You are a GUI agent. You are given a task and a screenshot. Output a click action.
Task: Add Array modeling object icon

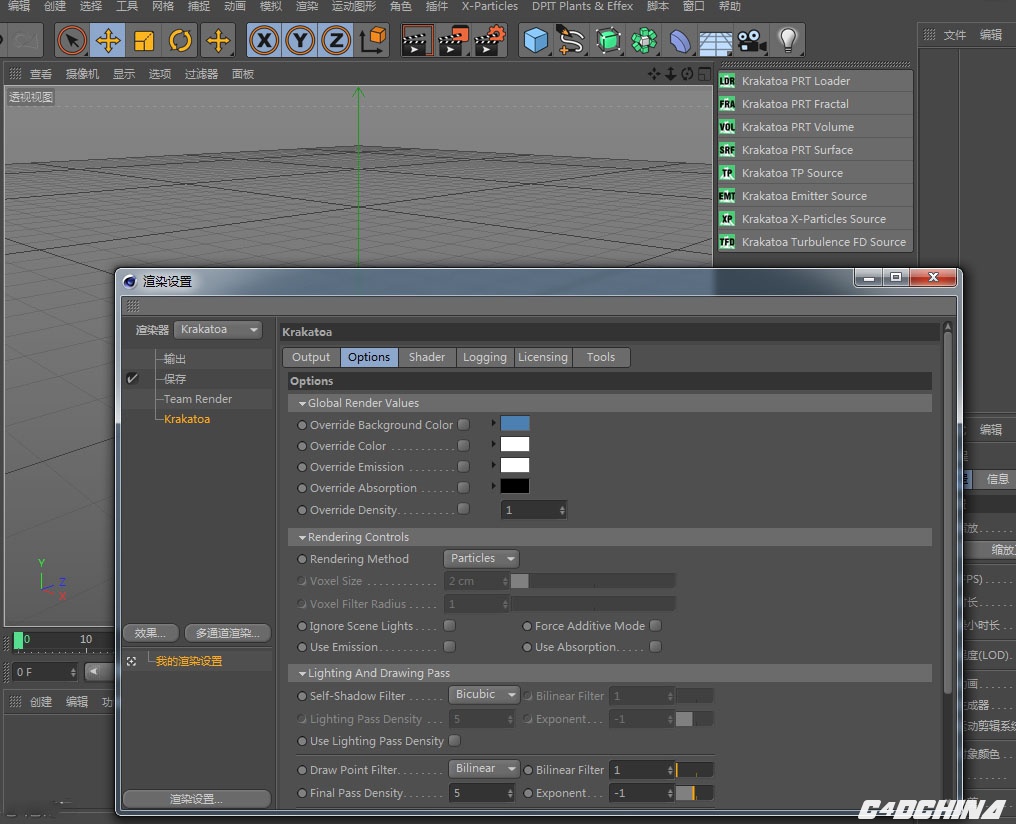point(644,40)
